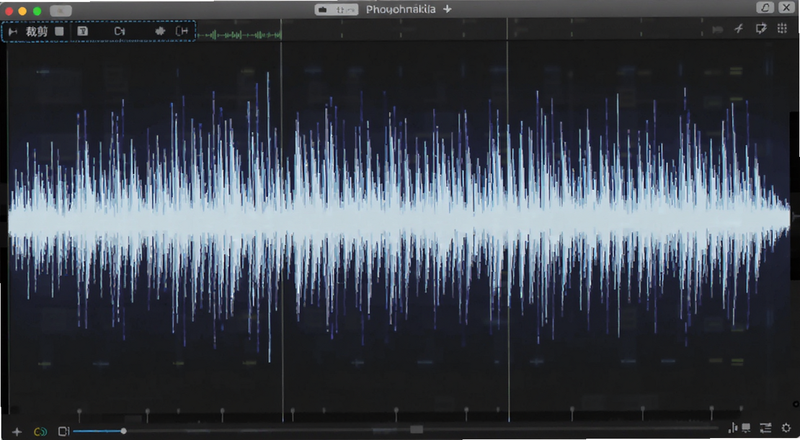This screenshot has width=800, height=440.
Task: Click the gray square stop button in toolbar
Action: pos(59,31)
